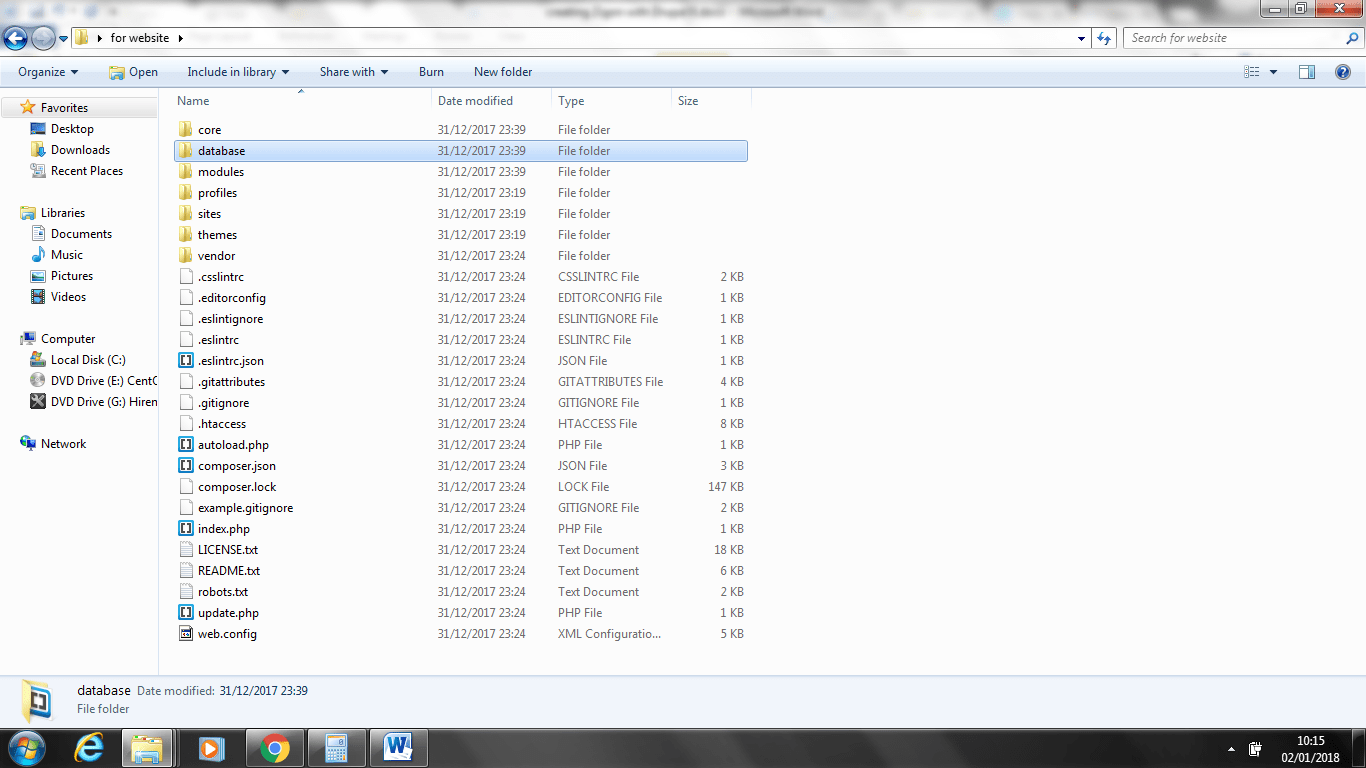Click the New folder button
This screenshot has height=768, width=1366.
pos(503,72)
